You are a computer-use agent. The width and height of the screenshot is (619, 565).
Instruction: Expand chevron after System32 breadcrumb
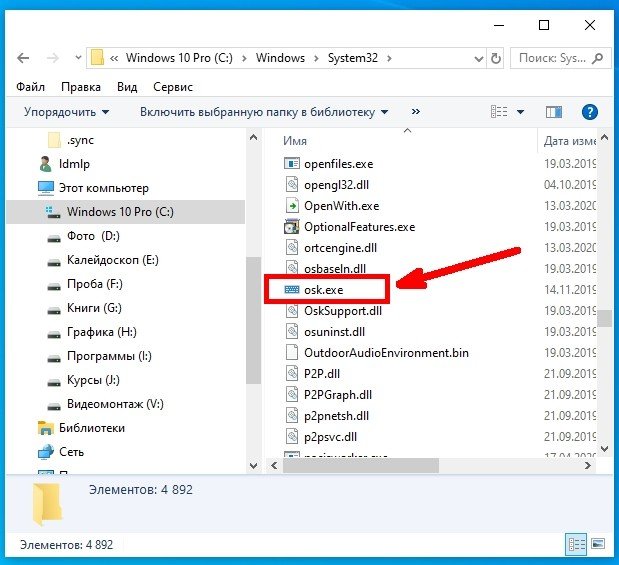click(389, 58)
